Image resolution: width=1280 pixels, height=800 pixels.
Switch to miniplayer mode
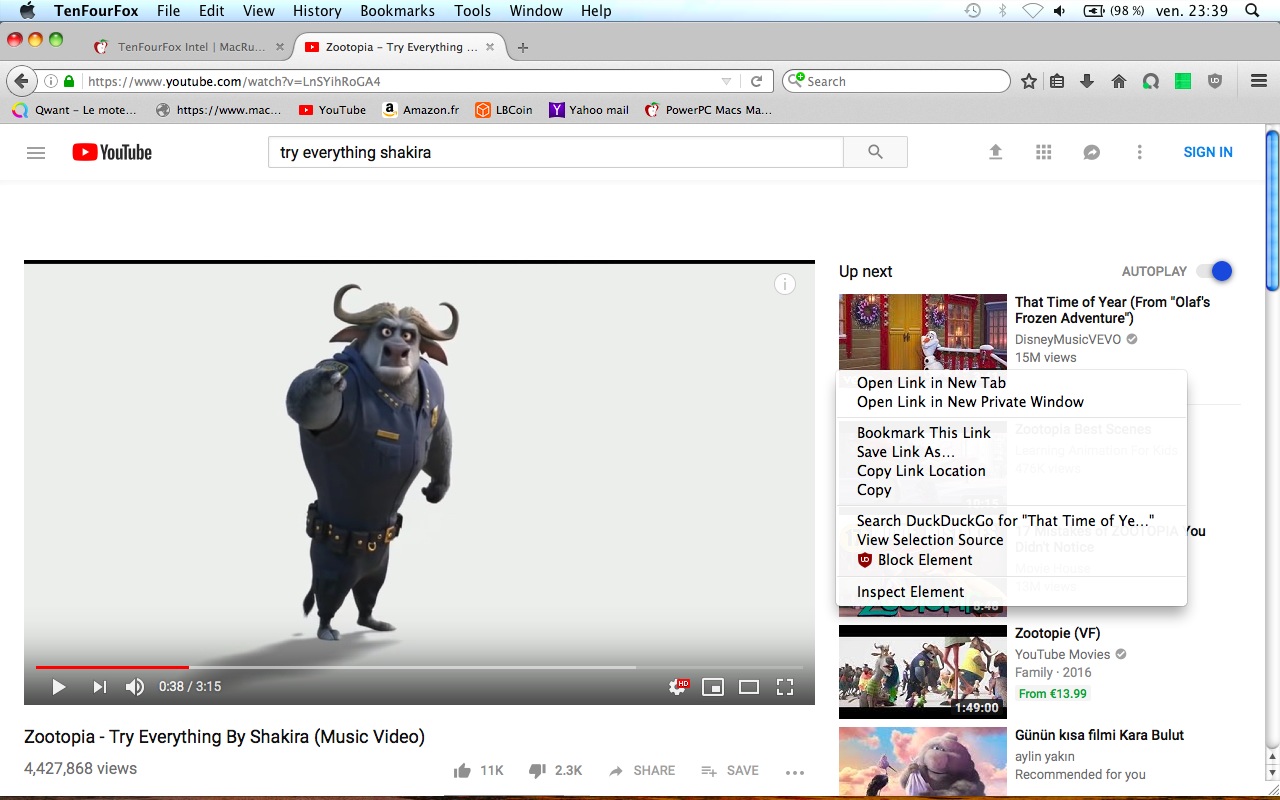click(713, 687)
